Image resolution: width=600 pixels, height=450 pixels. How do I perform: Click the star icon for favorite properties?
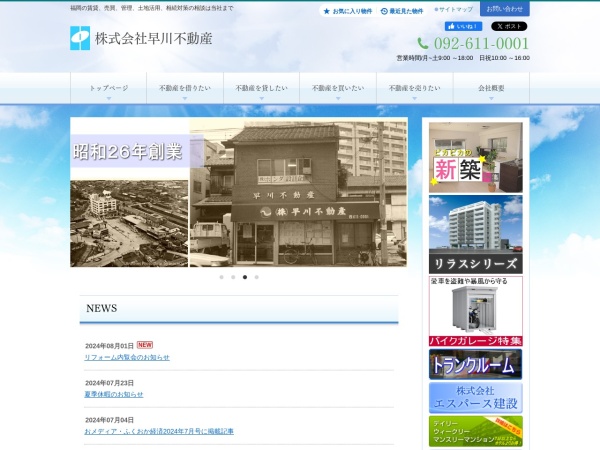pos(326,11)
